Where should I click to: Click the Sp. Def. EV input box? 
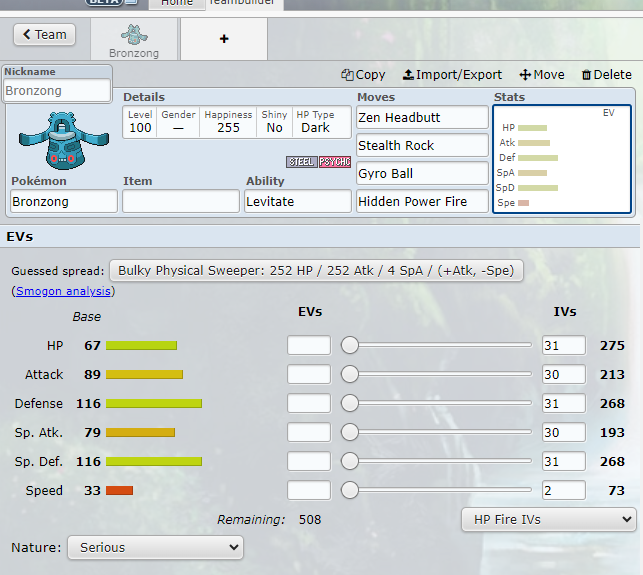309,461
